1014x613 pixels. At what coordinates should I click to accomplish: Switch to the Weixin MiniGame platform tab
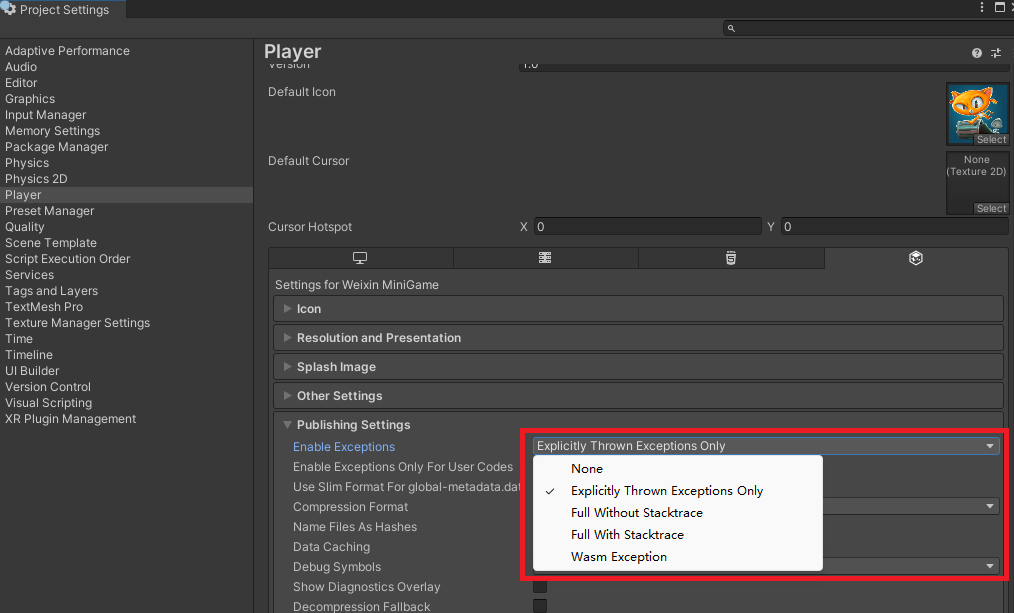click(915, 258)
